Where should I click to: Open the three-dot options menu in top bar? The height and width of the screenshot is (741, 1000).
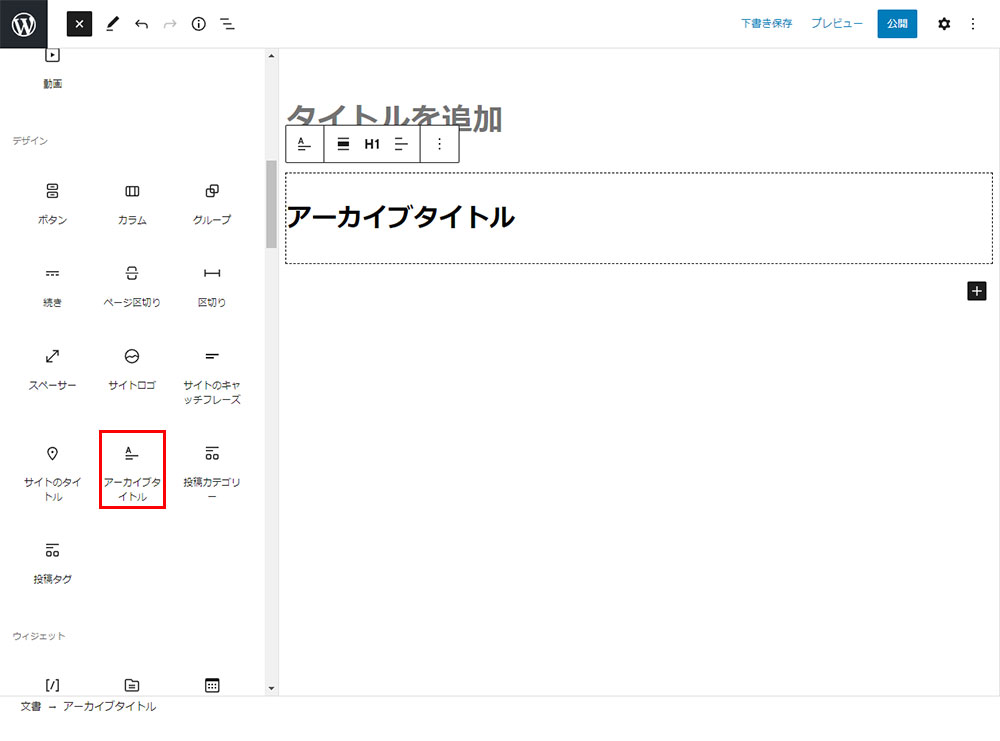973,24
